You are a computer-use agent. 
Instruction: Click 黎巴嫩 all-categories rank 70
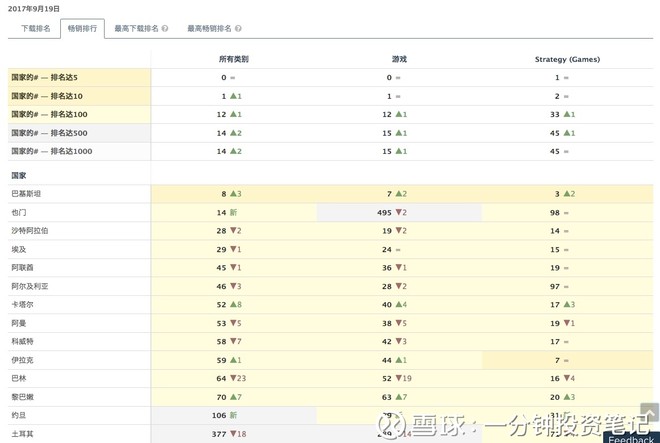(x=221, y=397)
